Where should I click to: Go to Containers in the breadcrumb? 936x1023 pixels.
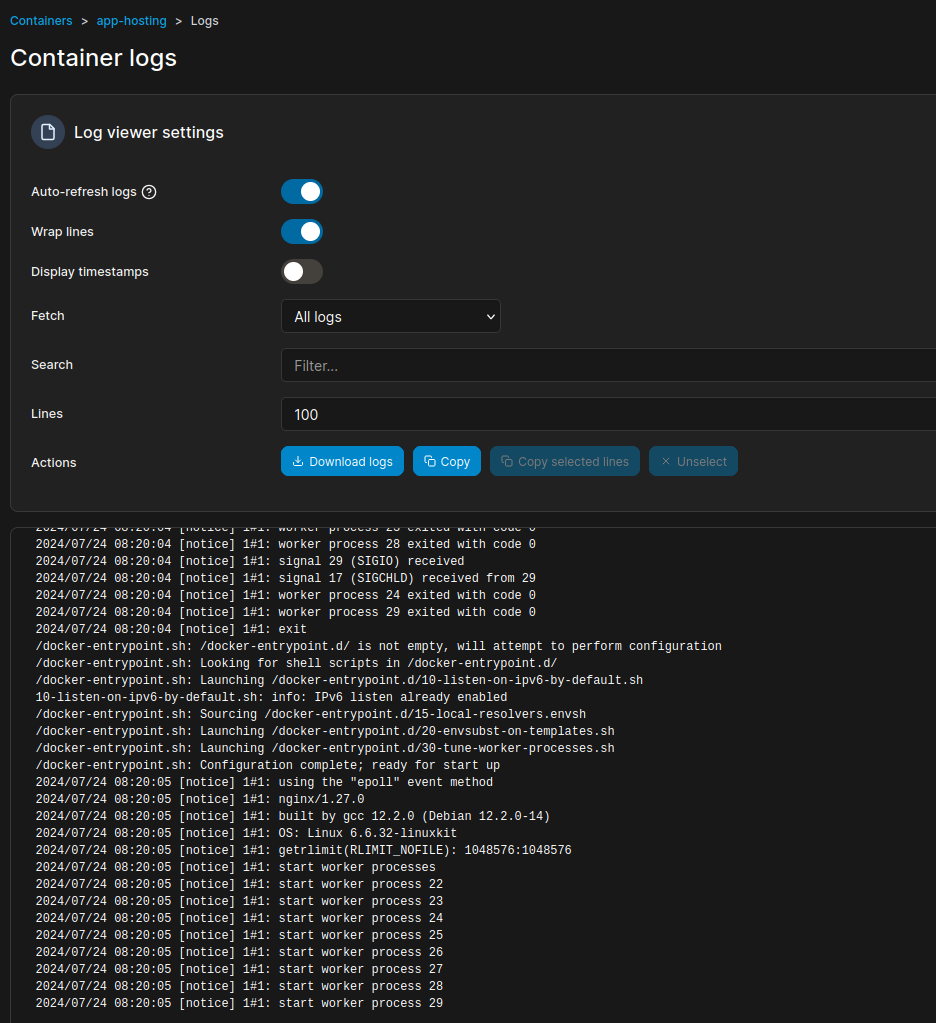click(41, 20)
